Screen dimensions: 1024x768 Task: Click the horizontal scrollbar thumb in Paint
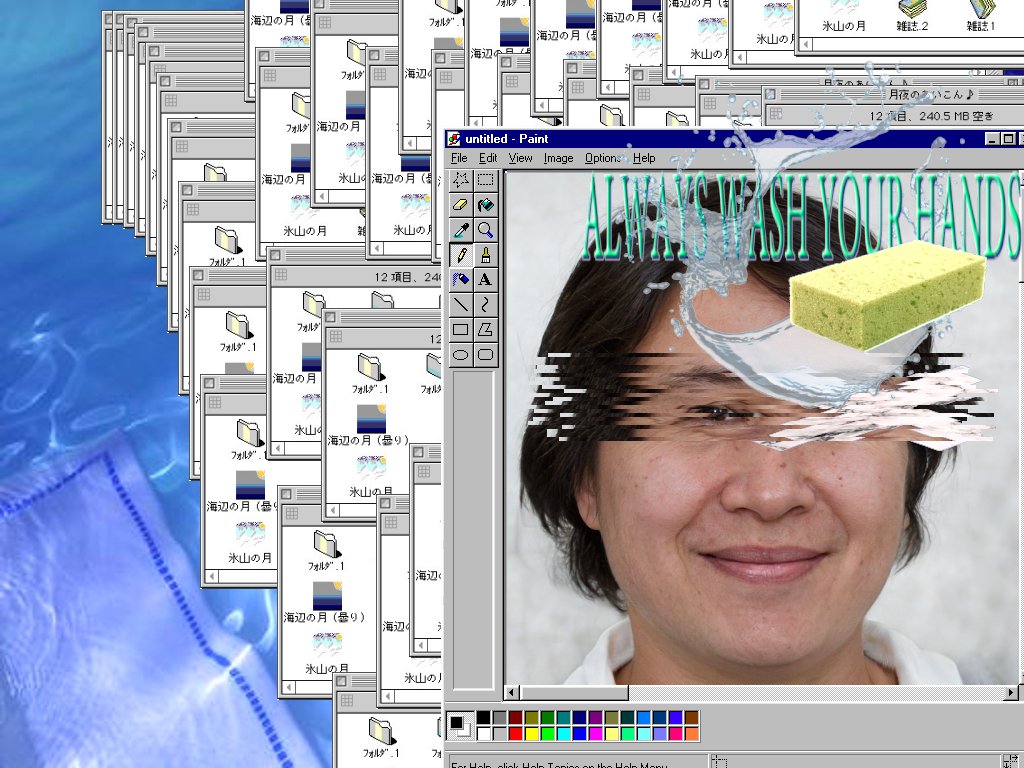pos(574,692)
